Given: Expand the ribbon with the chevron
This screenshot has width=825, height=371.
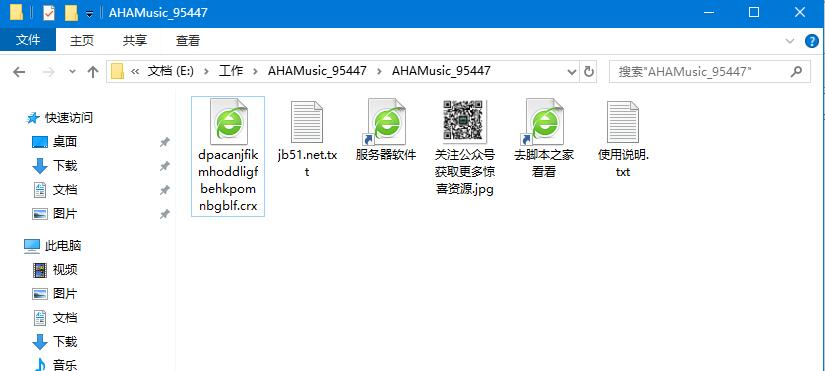Looking at the screenshot, I should (789, 41).
